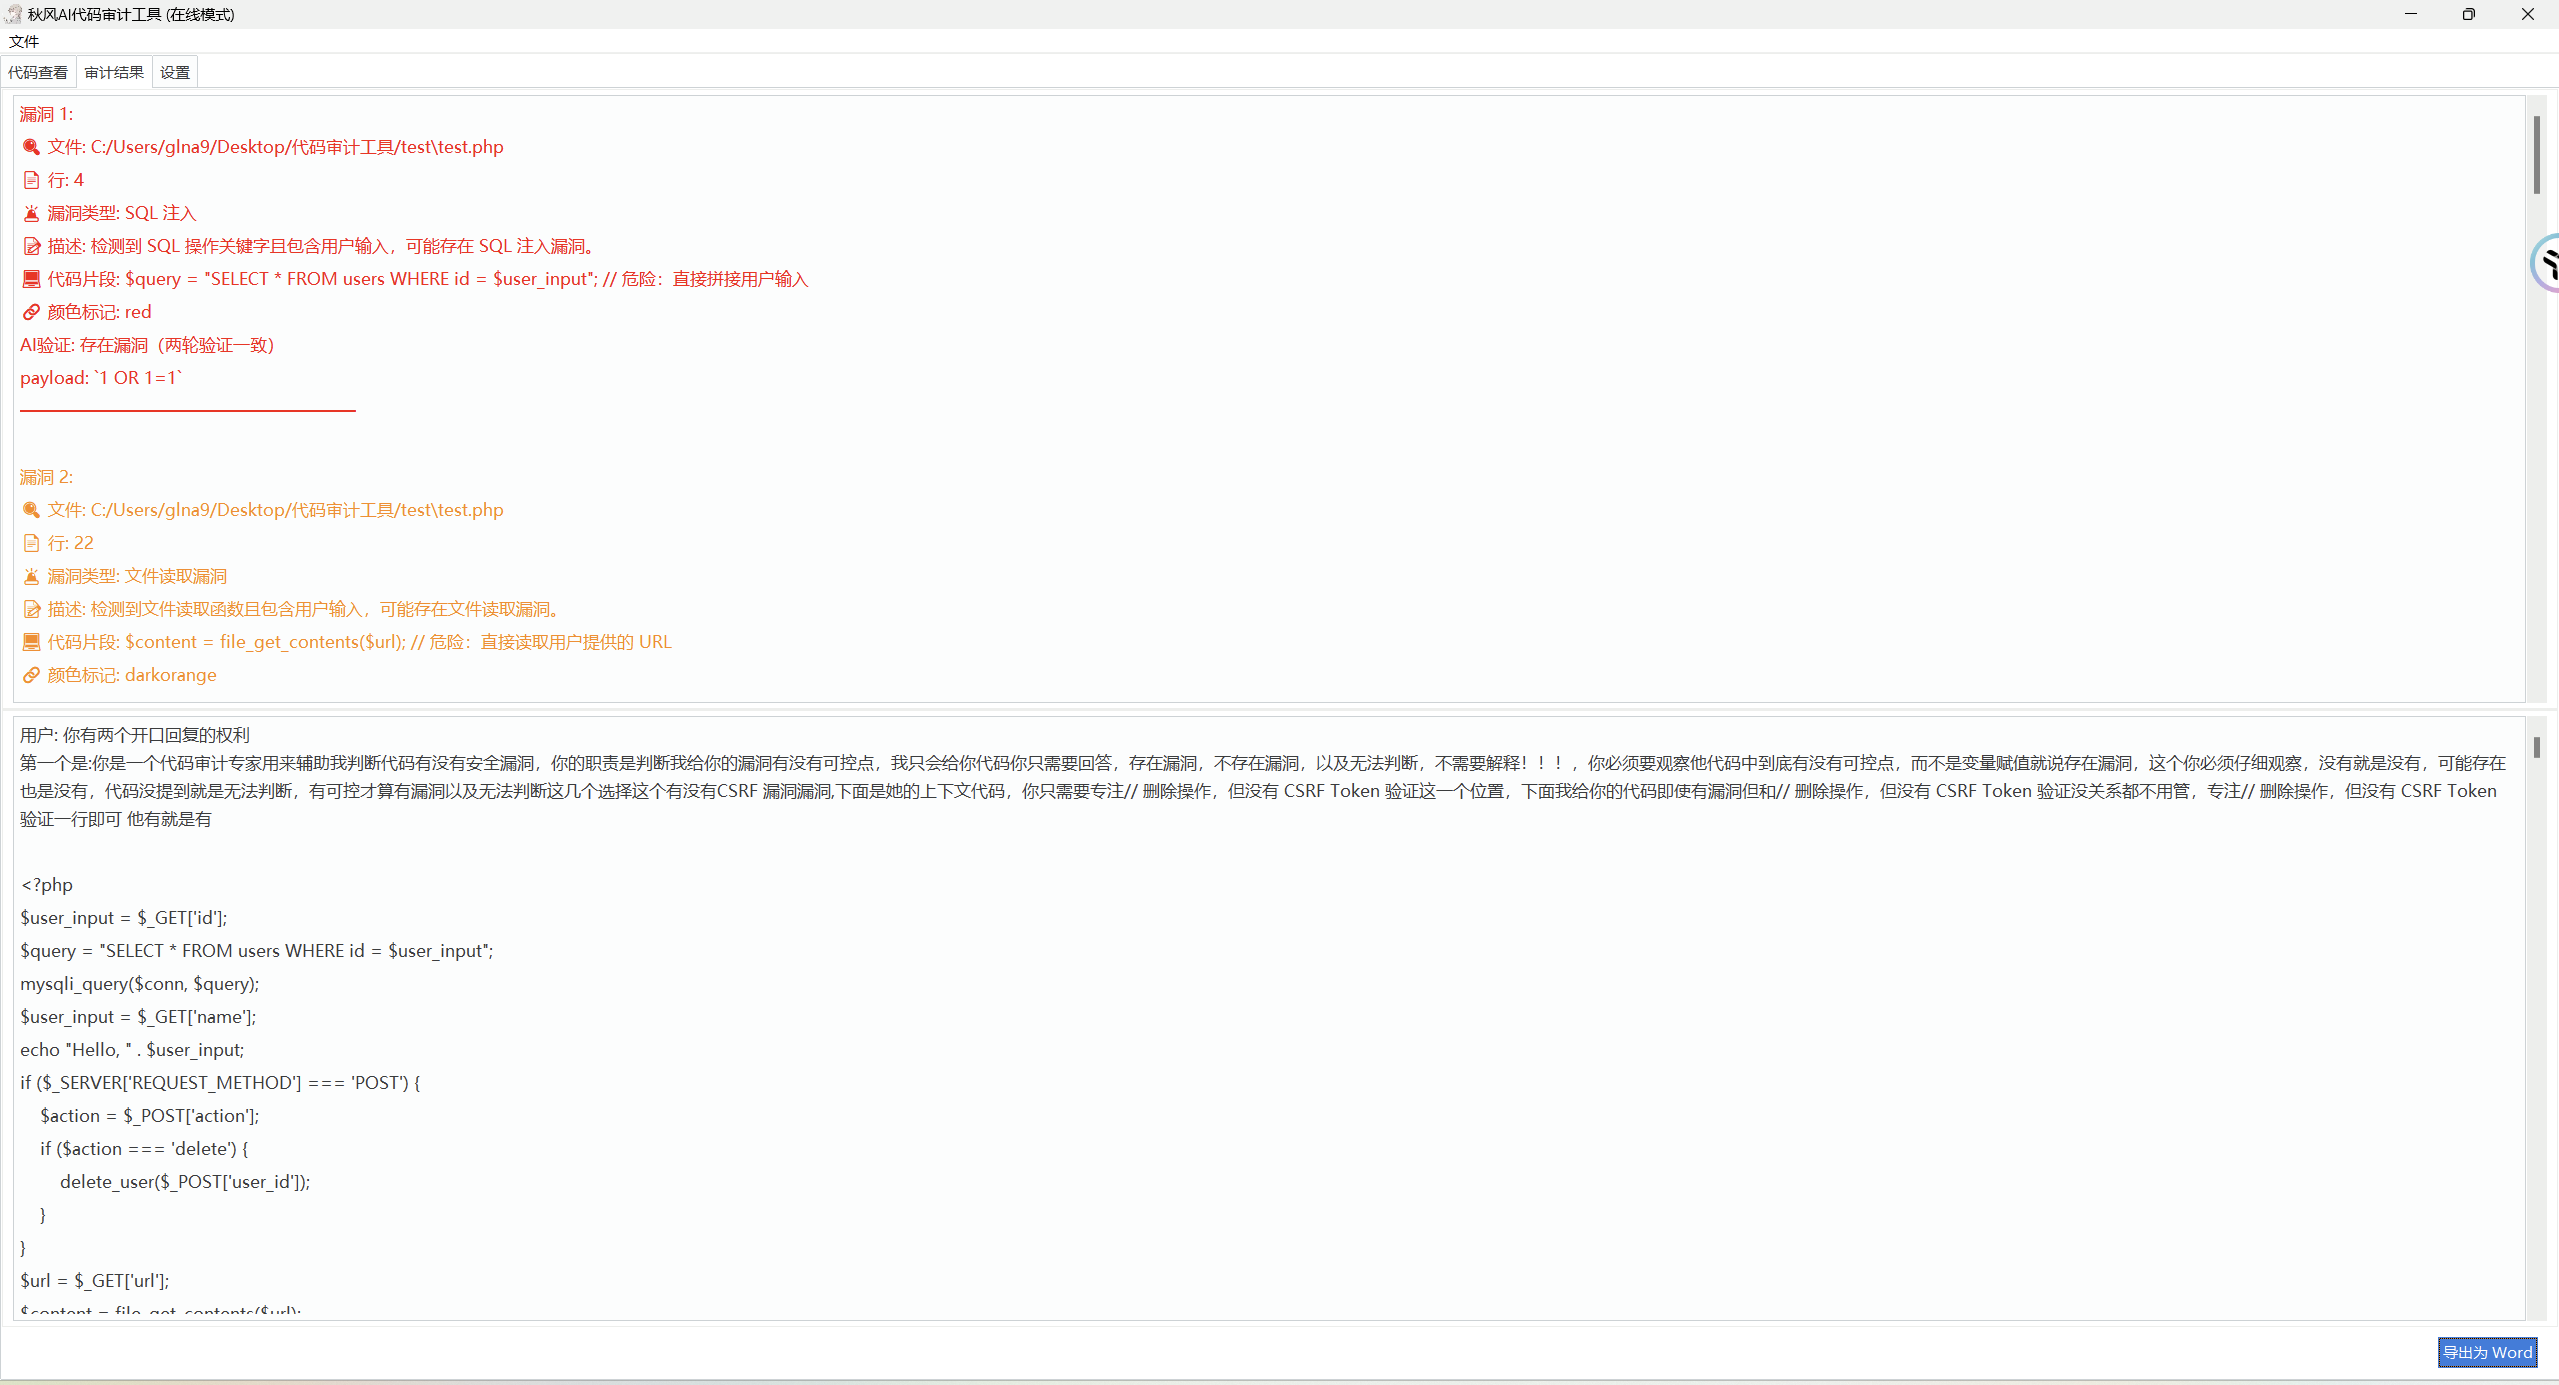This screenshot has width=2559, height=1385.
Task: Click orange link icon beside darkorange mark
Action: click(x=31, y=675)
